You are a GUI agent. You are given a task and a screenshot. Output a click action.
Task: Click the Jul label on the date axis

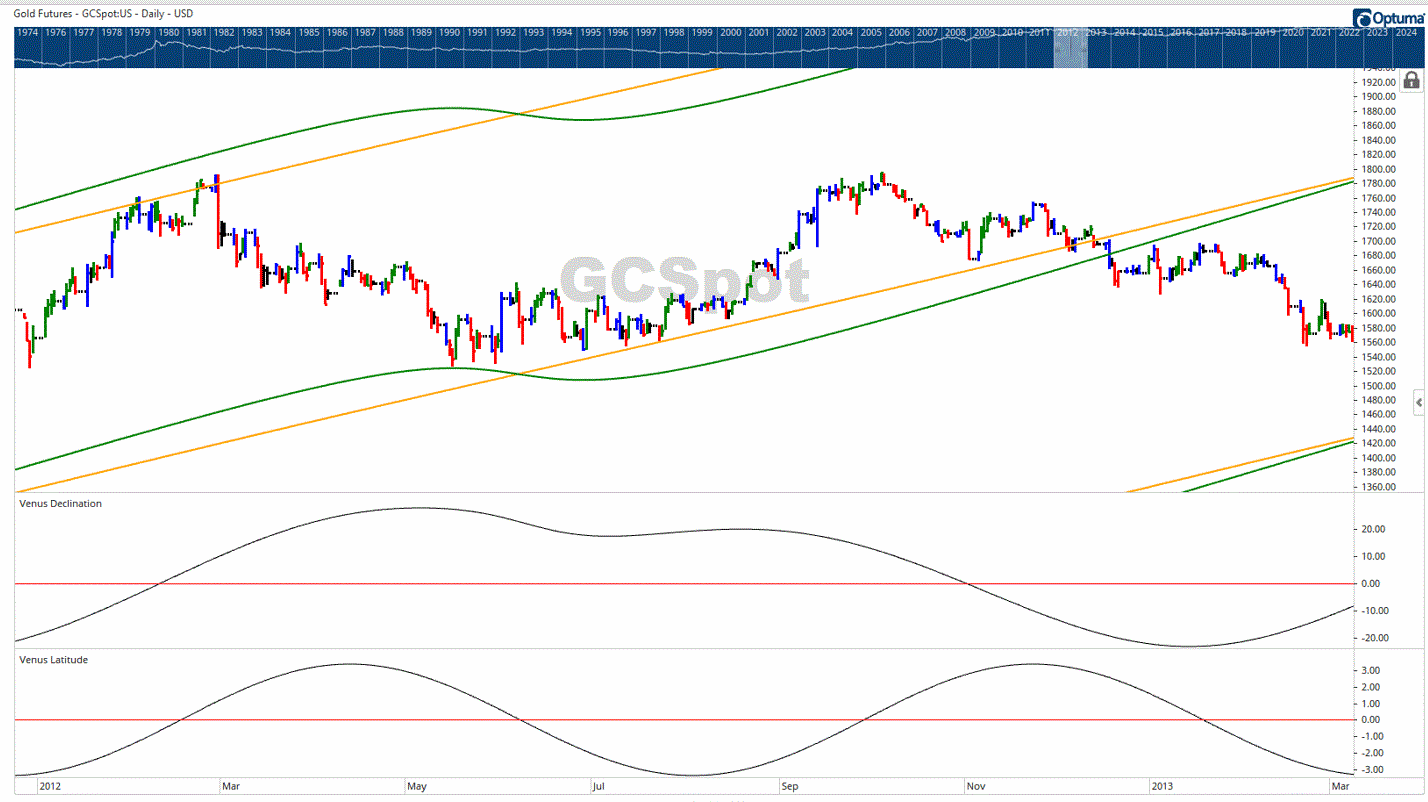click(x=600, y=787)
